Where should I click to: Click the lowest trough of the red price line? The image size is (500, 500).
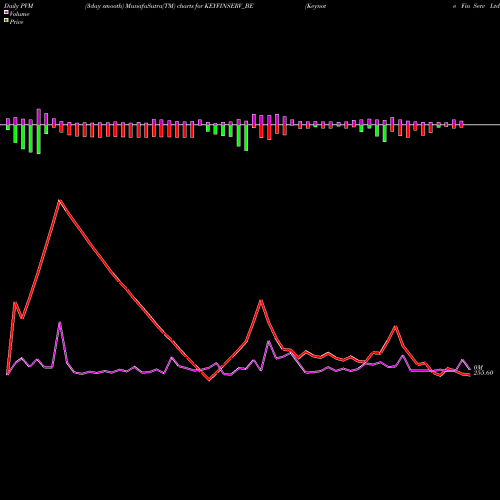click(x=209, y=380)
